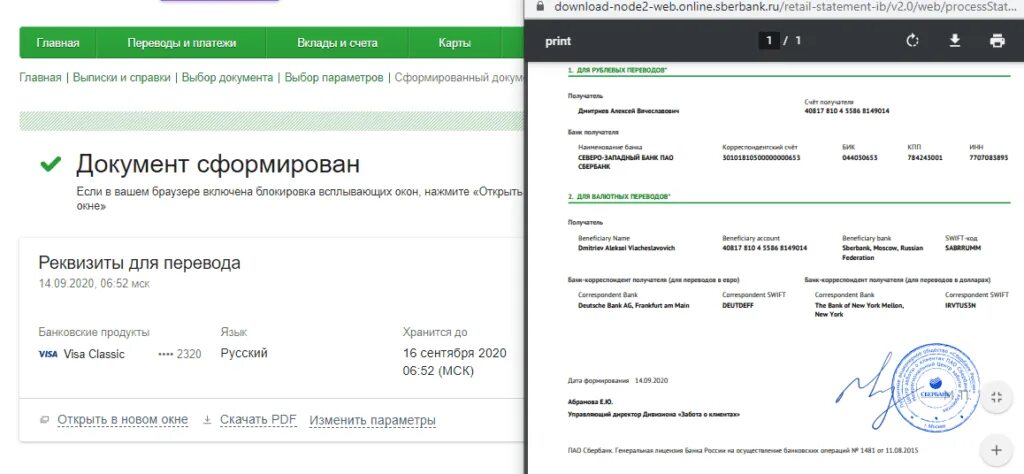Click Открыть в новом окне link
Image resolution: width=1024 pixels, height=474 pixels.
122,420
